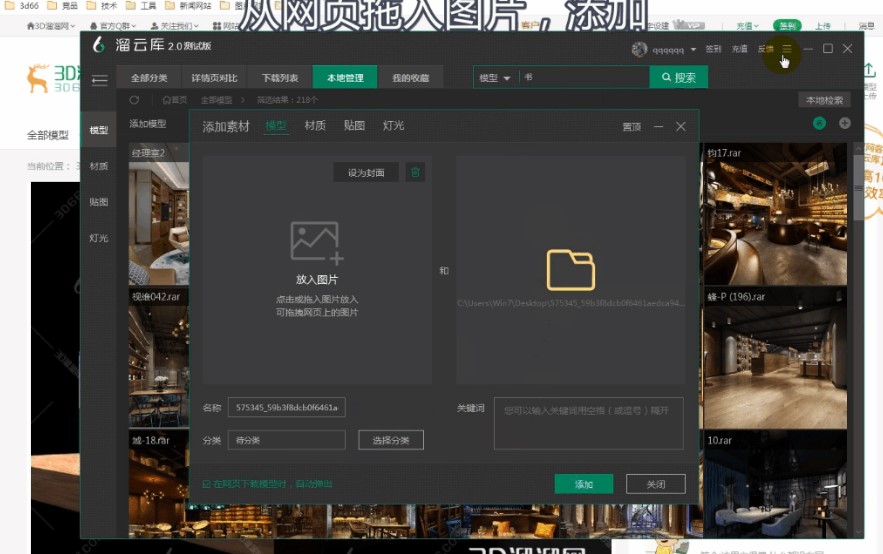The height and width of the screenshot is (554, 883).
Task: Open the 我的收藏 tab
Action: [x=411, y=78]
